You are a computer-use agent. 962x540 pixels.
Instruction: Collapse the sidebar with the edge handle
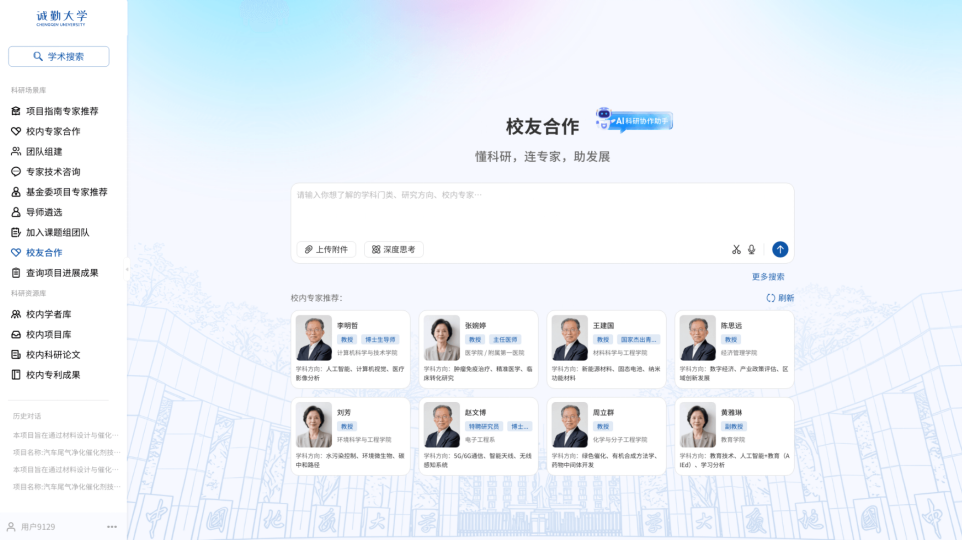[x=127, y=269]
